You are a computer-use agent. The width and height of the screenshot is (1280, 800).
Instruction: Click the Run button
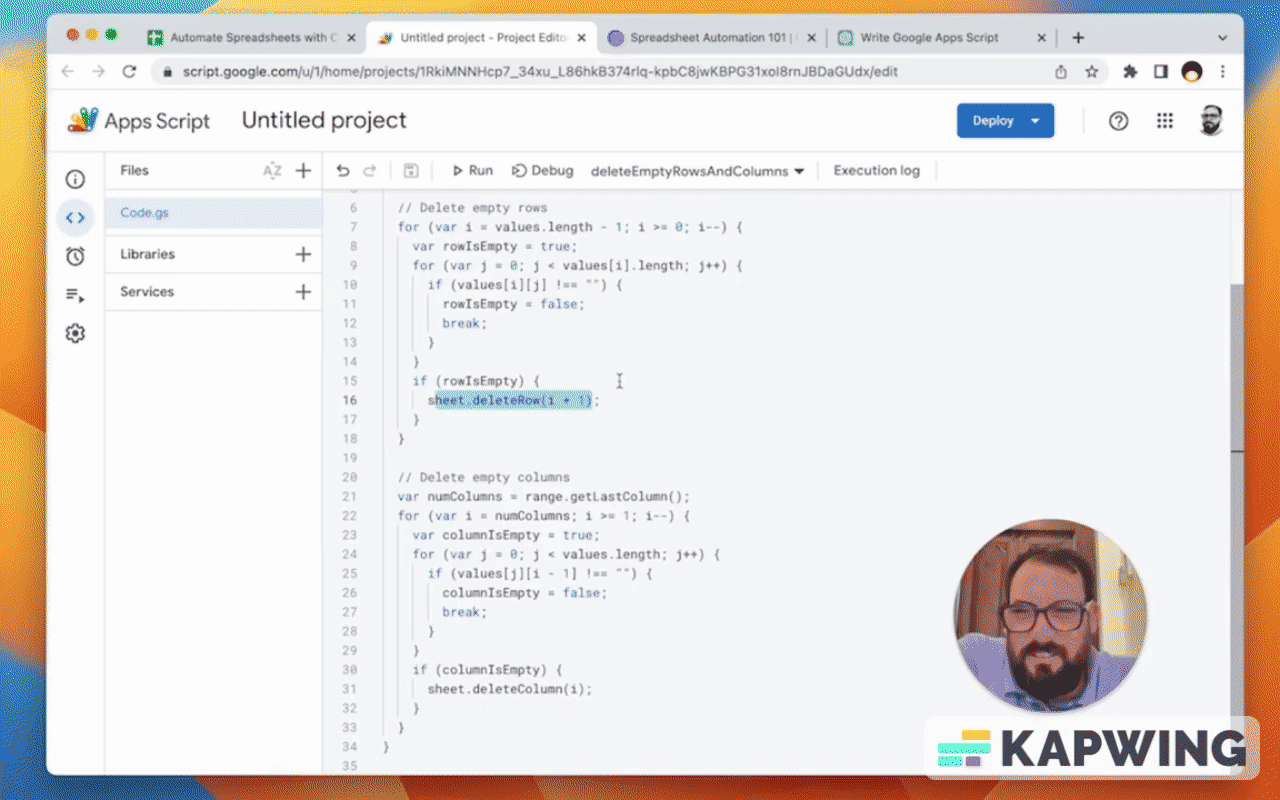tap(472, 171)
